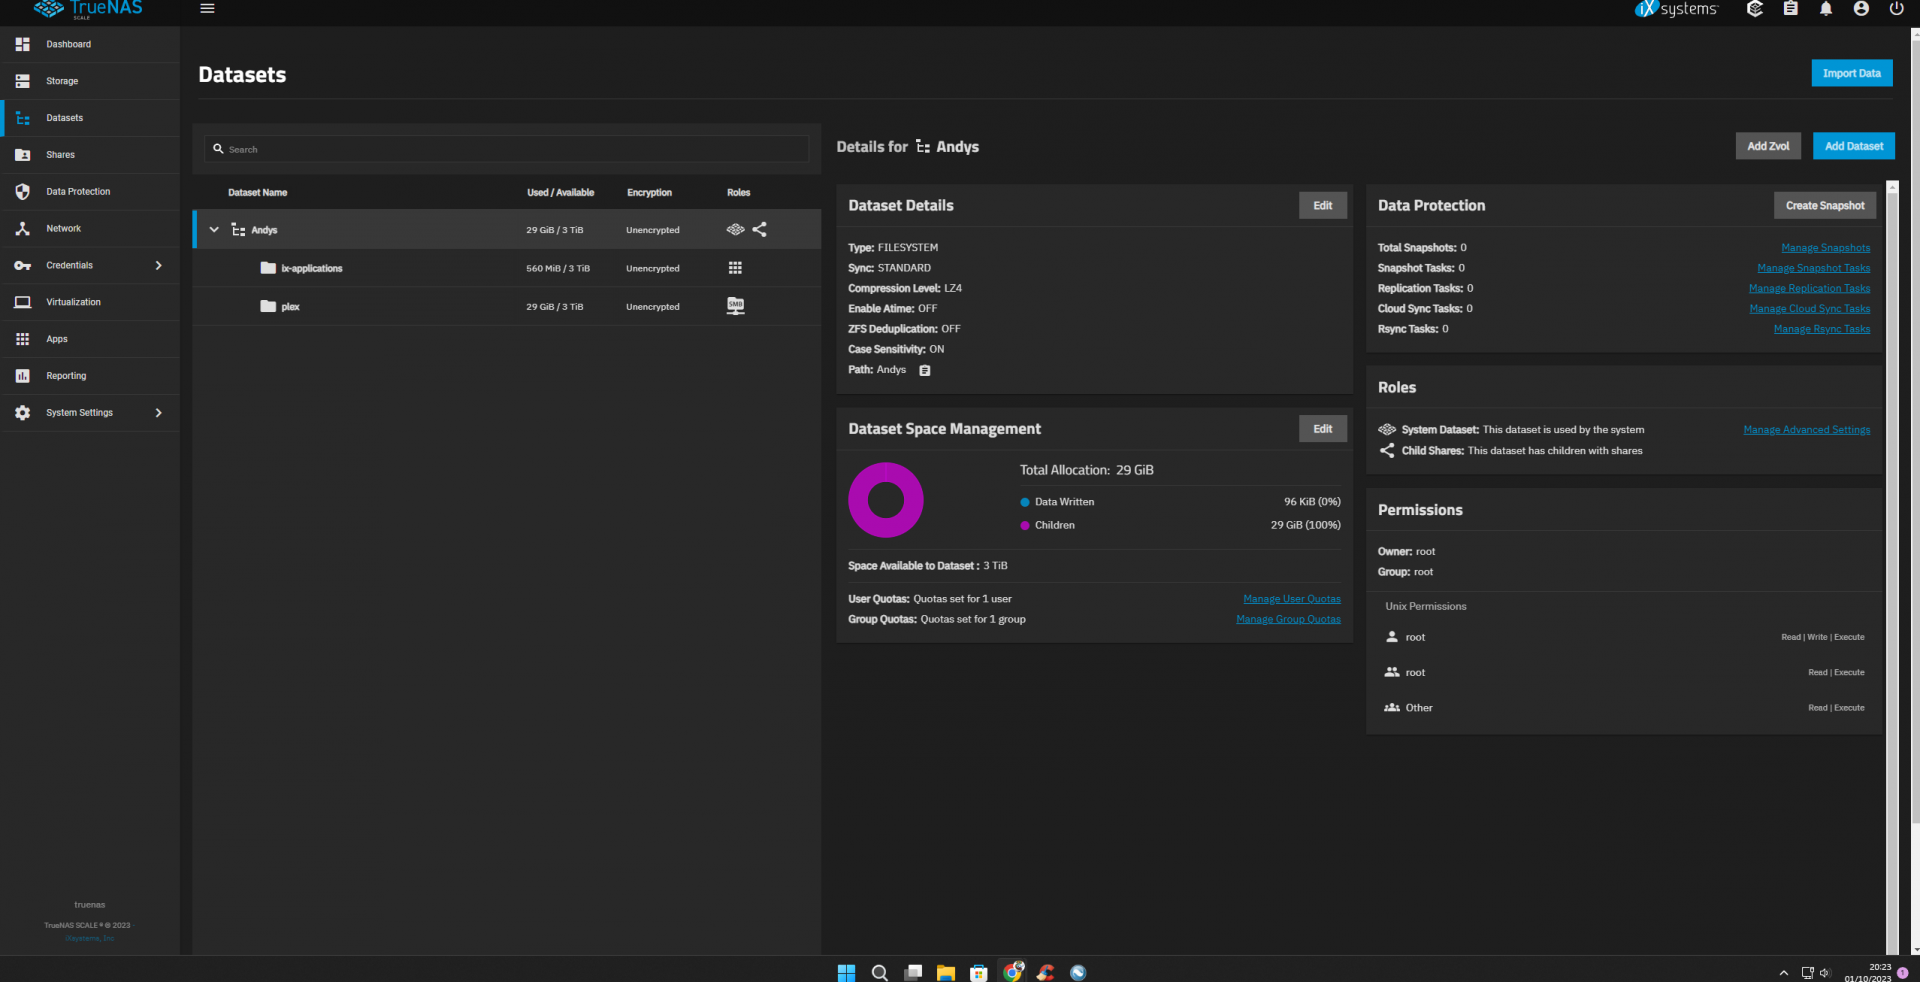Go to Dashboard page
This screenshot has height=982, width=1920.
[90, 44]
